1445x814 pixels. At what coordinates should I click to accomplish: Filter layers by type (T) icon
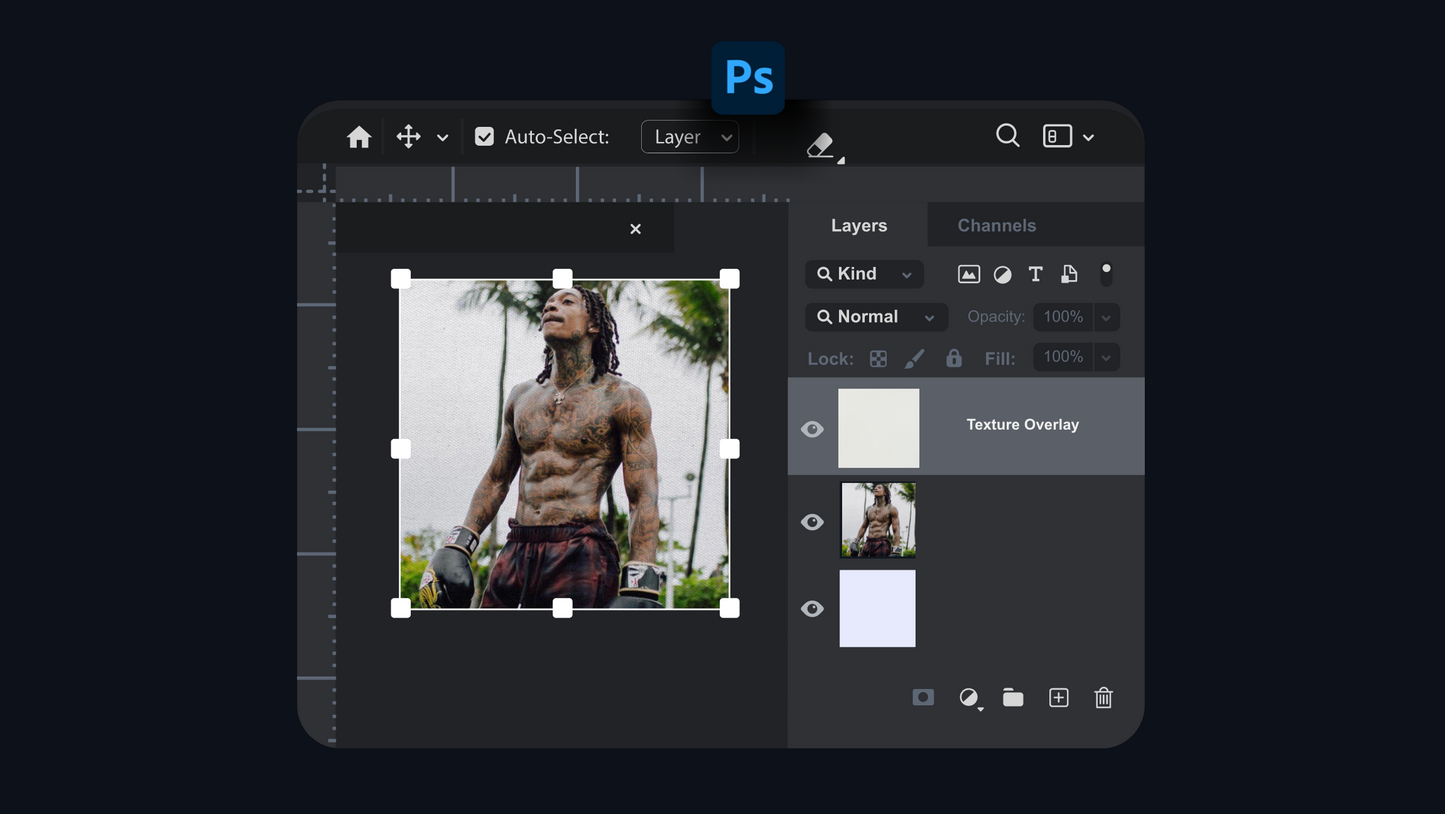point(1035,274)
